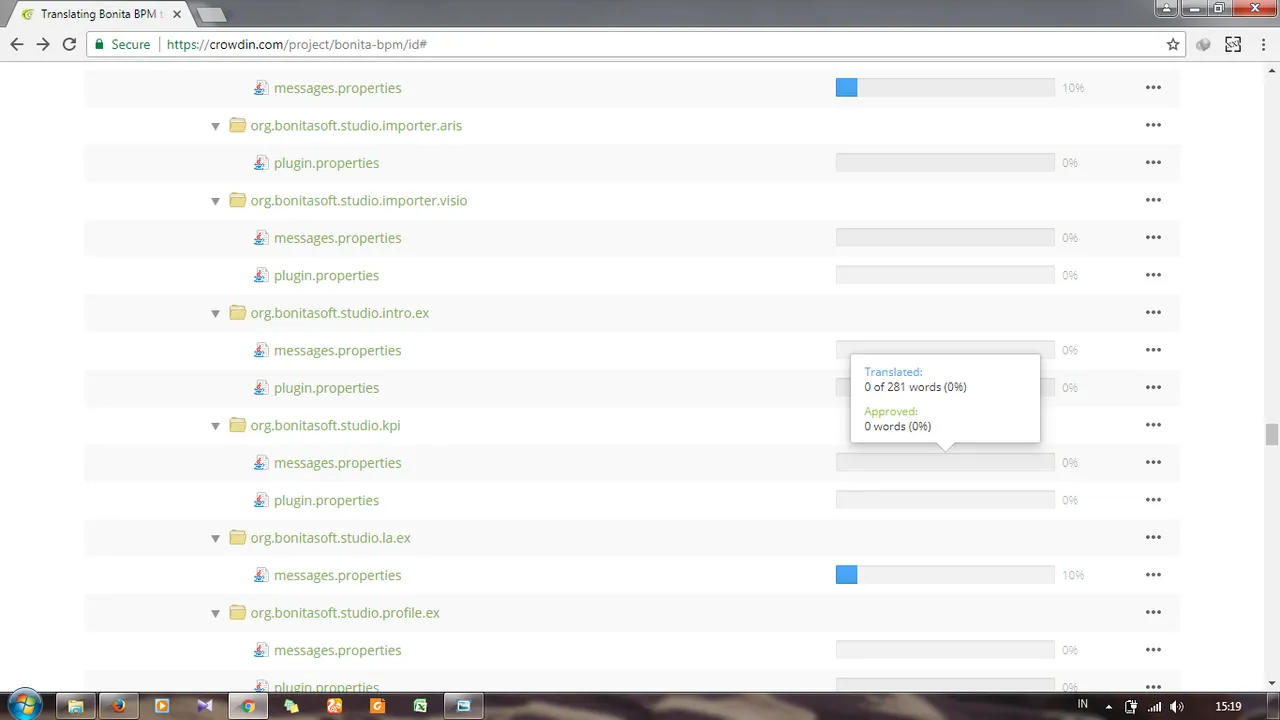The height and width of the screenshot is (720, 1280).
Task: Click file icon of plugin.properties under importer.aris
Action: click(x=261, y=163)
